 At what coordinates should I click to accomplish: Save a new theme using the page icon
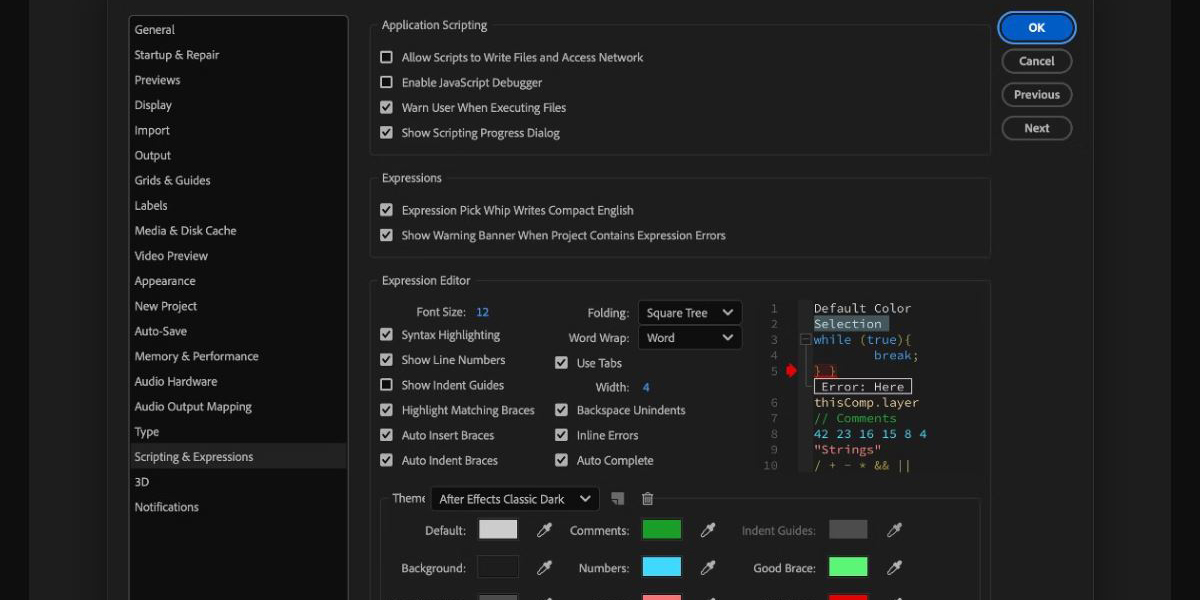[618, 499]
